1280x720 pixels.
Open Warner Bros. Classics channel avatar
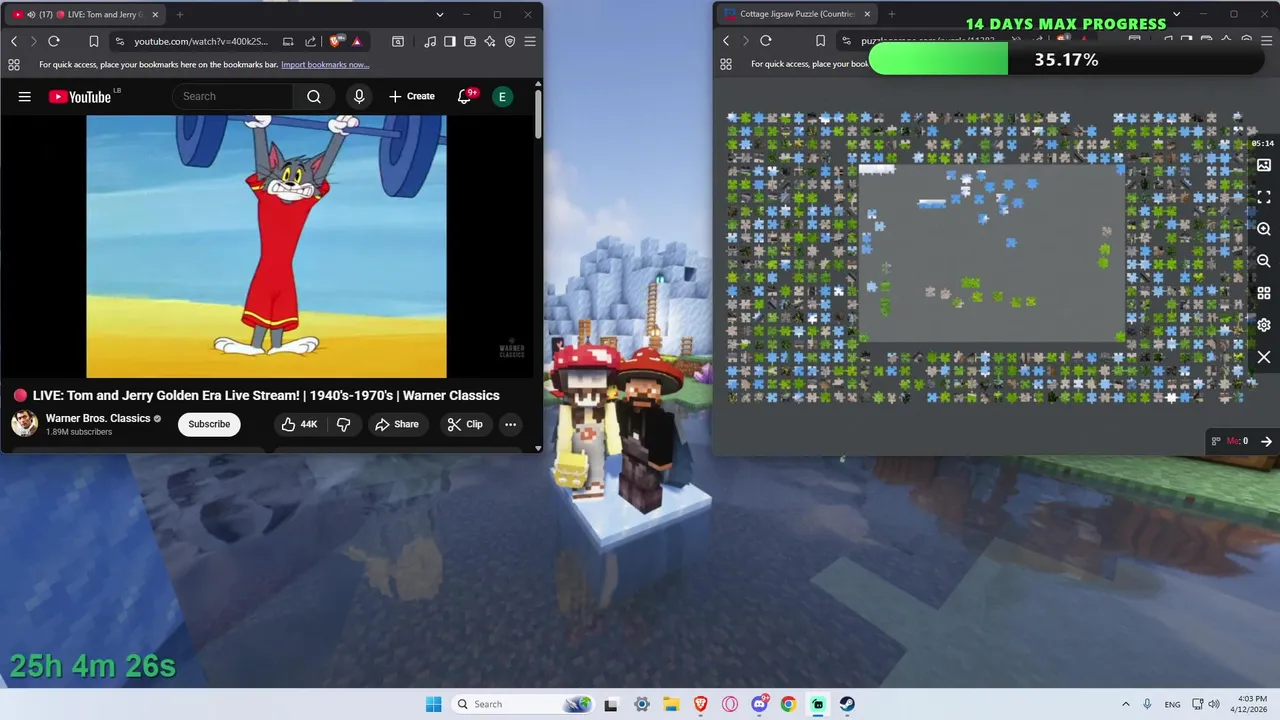click(24, 424)
